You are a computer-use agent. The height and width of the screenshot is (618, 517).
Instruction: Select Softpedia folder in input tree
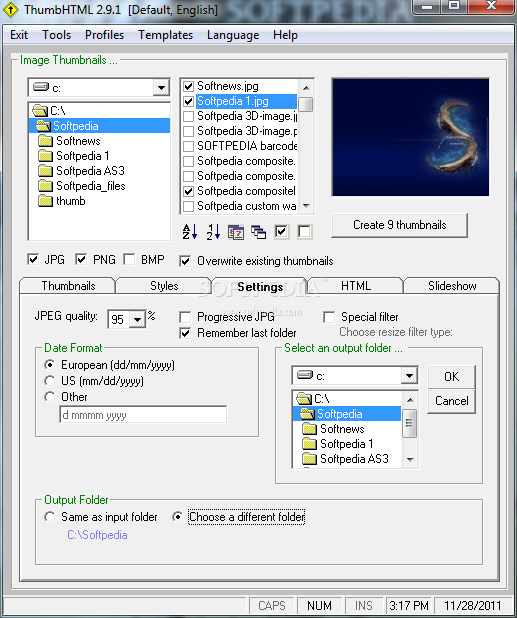(x=99, y=126)
